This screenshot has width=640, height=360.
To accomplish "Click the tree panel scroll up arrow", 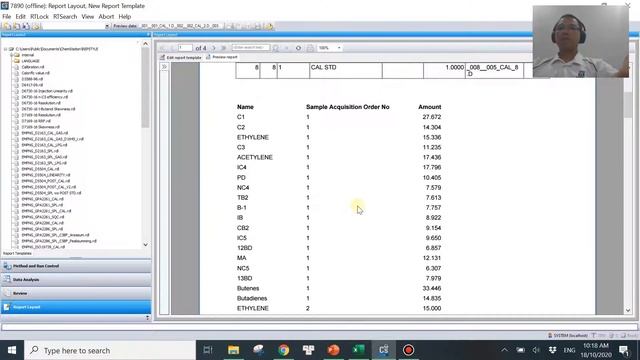I will (x=146, y=44).
